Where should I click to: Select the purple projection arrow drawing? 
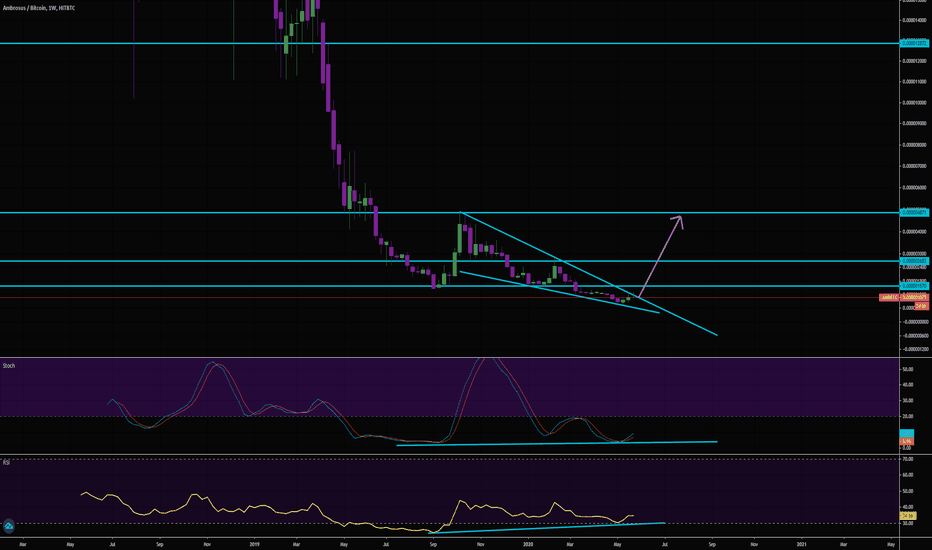660,256
